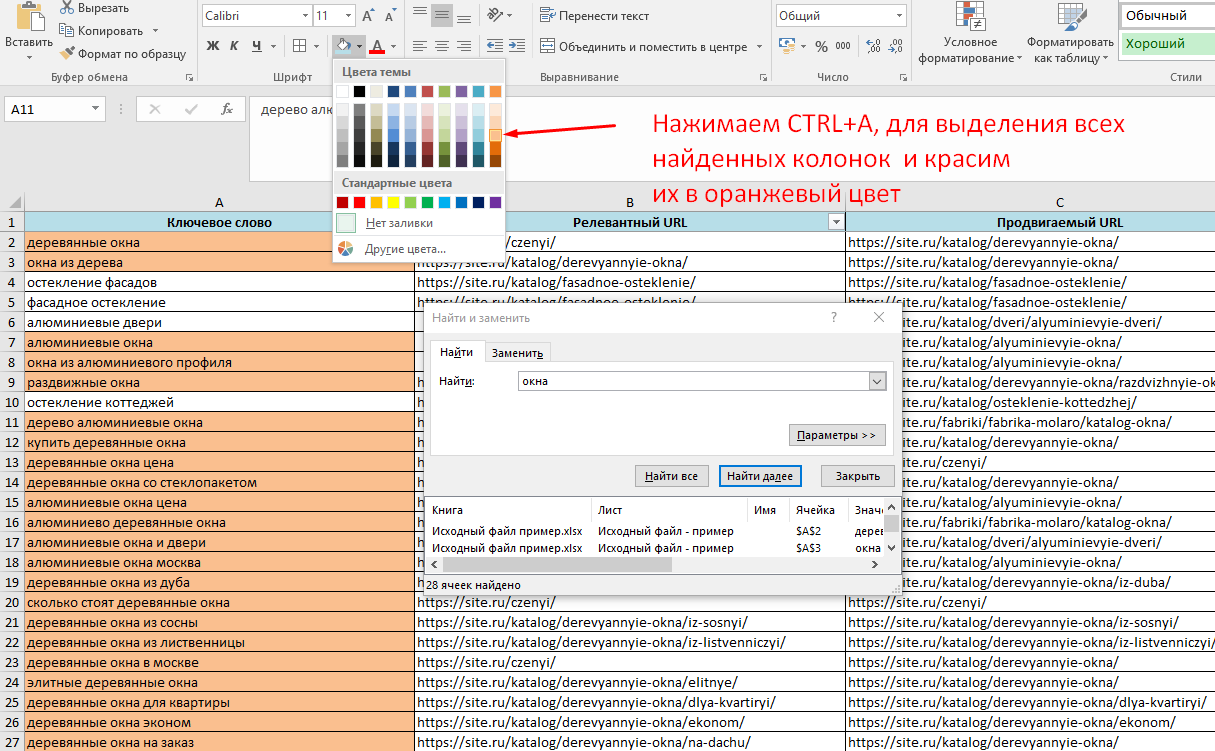
Task: Click Wrap Text (Перенести текст)
Action: coord(594,16)
